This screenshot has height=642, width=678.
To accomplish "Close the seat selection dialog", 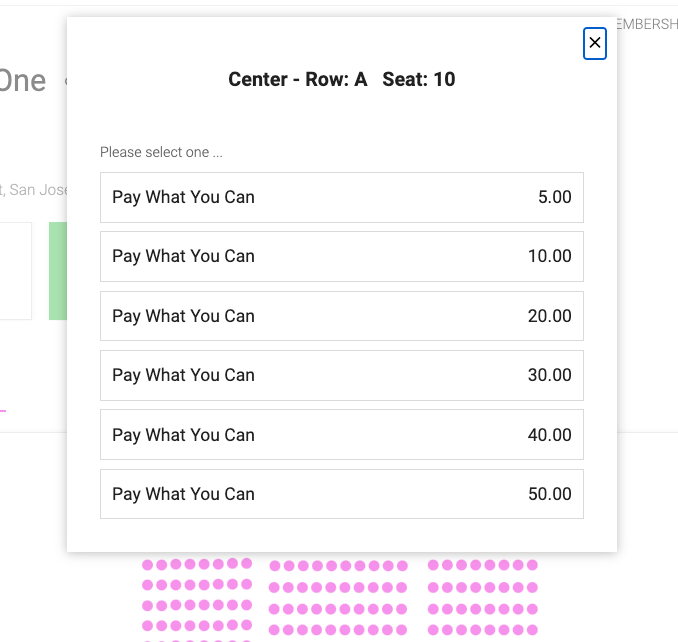I will tap(595, 43).
